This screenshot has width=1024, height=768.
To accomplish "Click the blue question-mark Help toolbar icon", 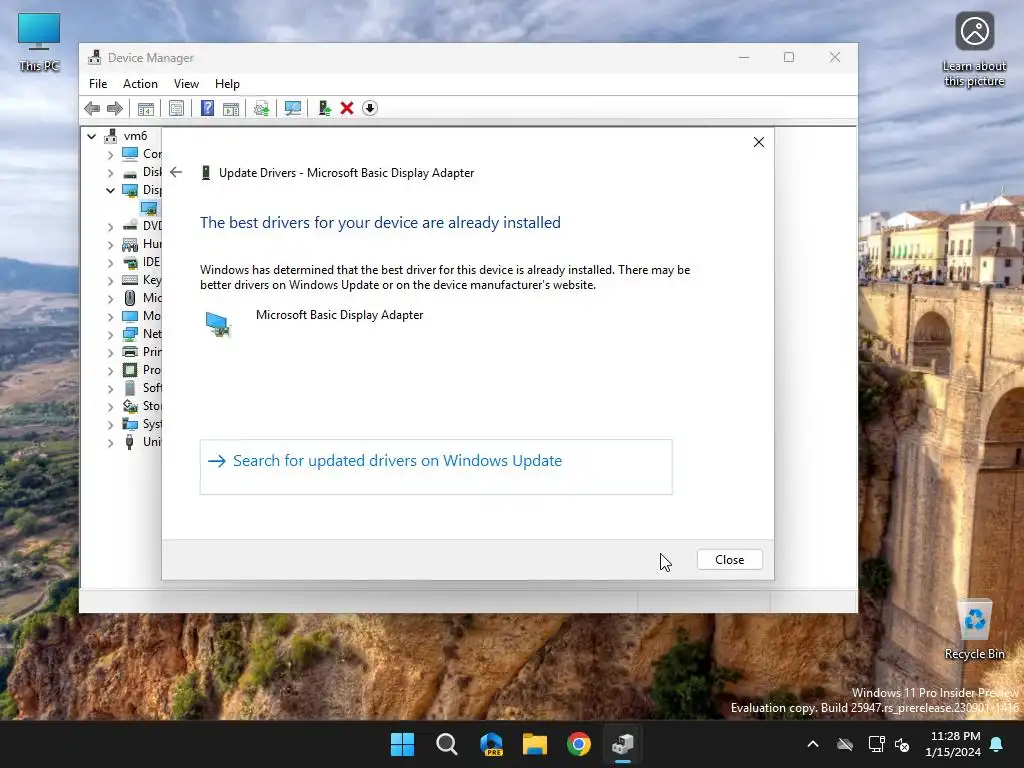I will 207,108.
